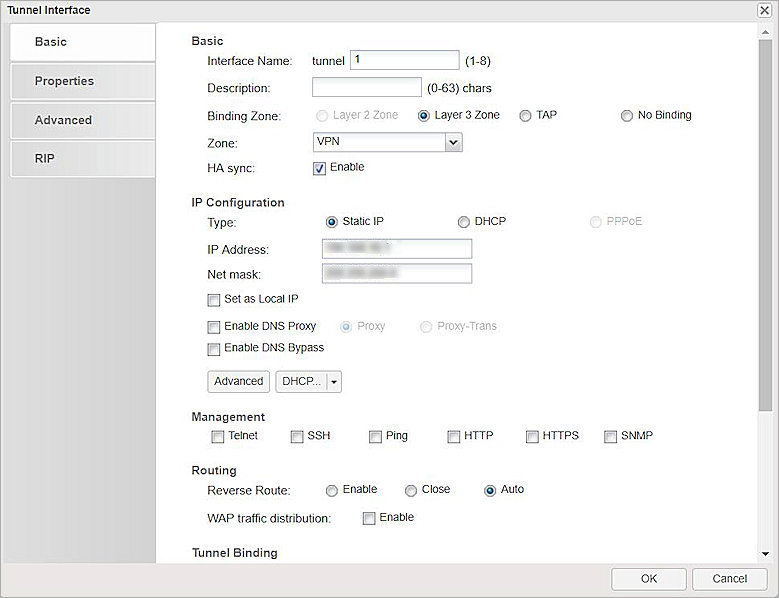Tick the HTTPS management checkbox

tap(532, 436)
